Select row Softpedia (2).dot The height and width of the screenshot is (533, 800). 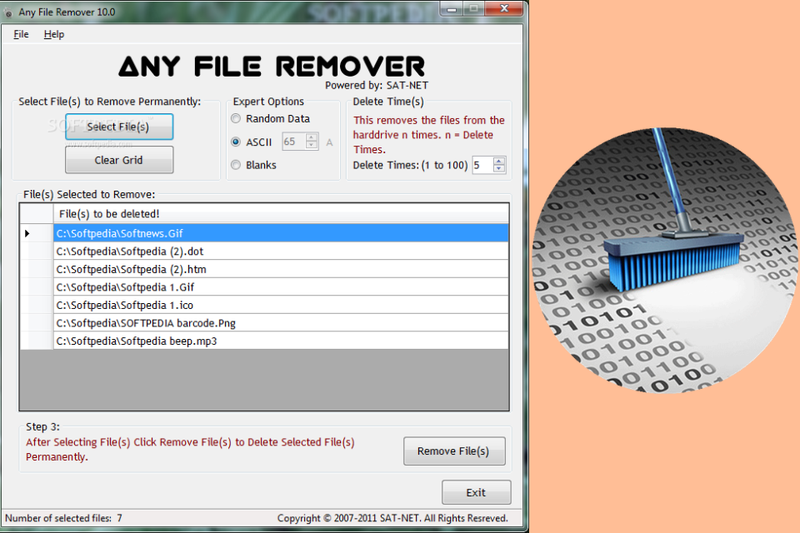(281, 251)
